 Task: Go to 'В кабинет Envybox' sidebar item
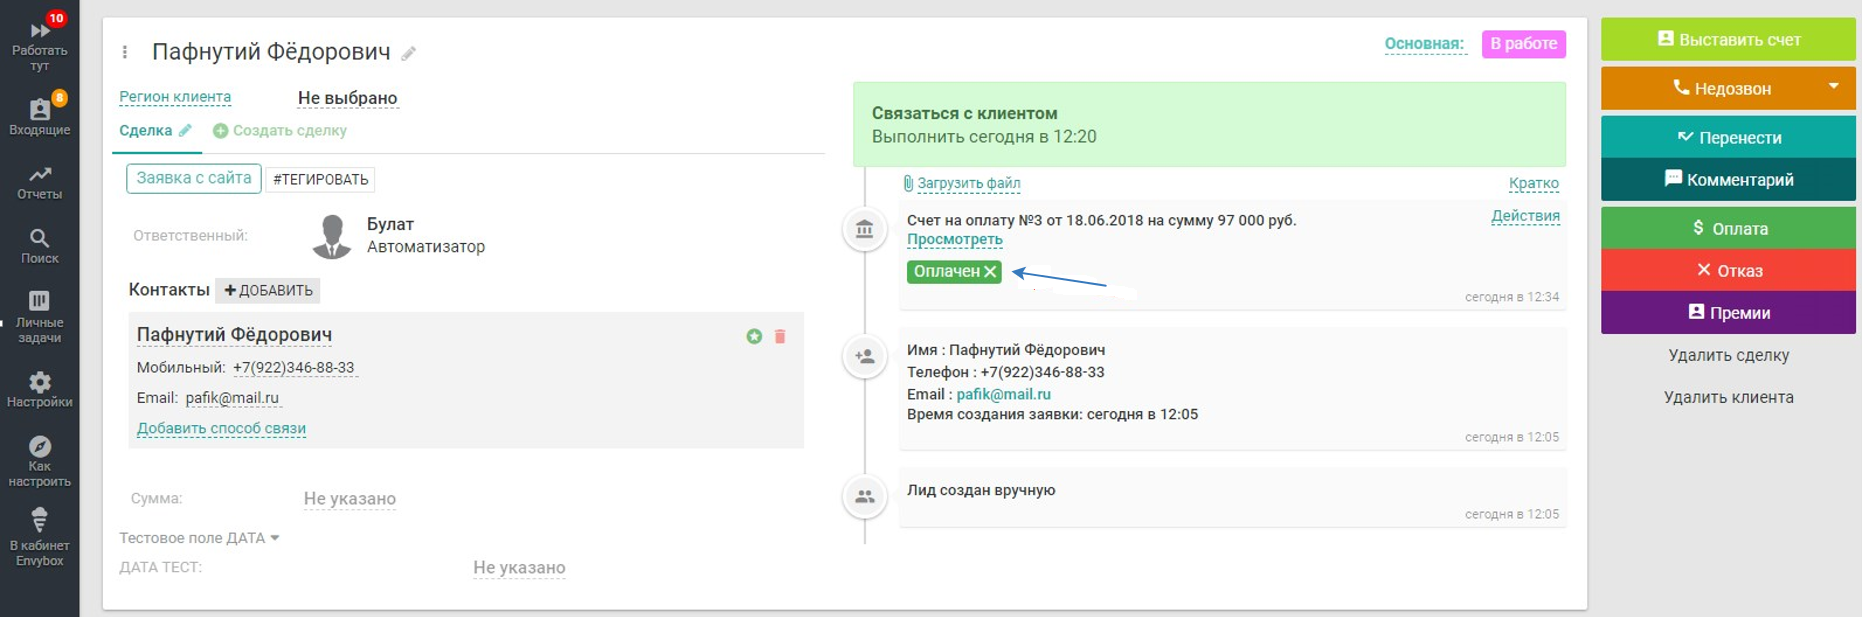tap(39, 538)
